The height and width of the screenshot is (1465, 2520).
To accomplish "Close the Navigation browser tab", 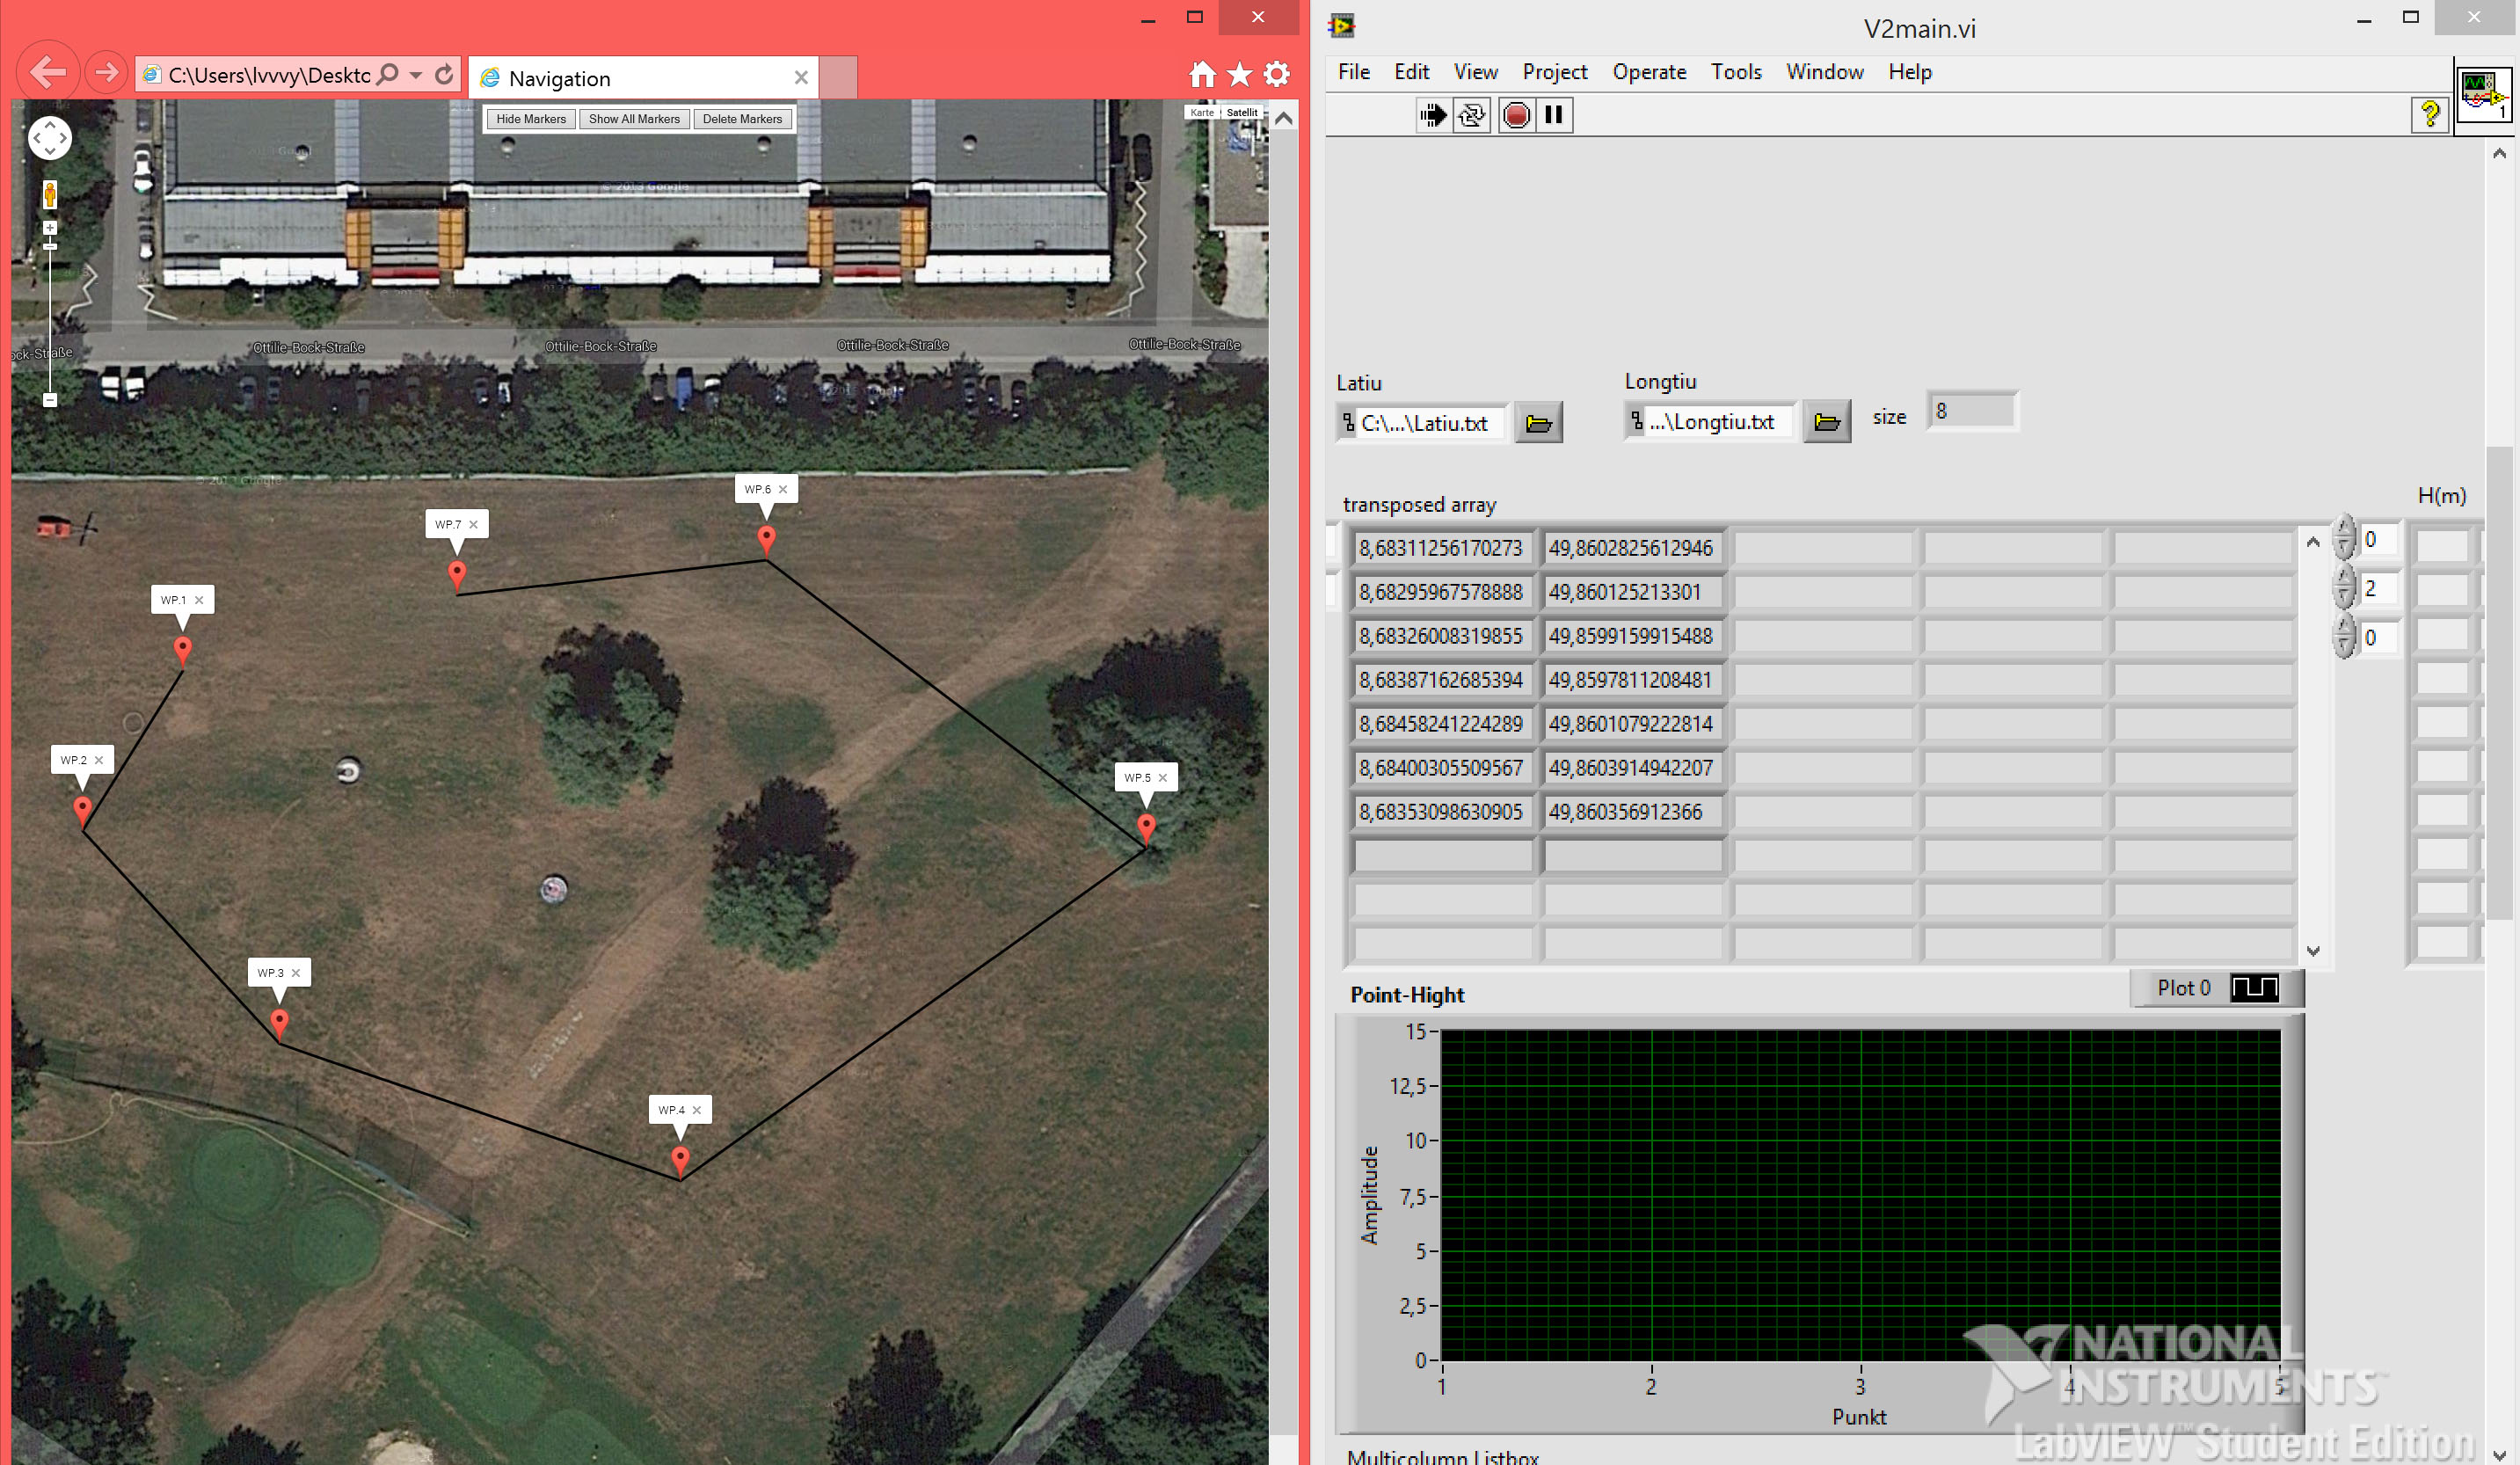I will 801,78.
